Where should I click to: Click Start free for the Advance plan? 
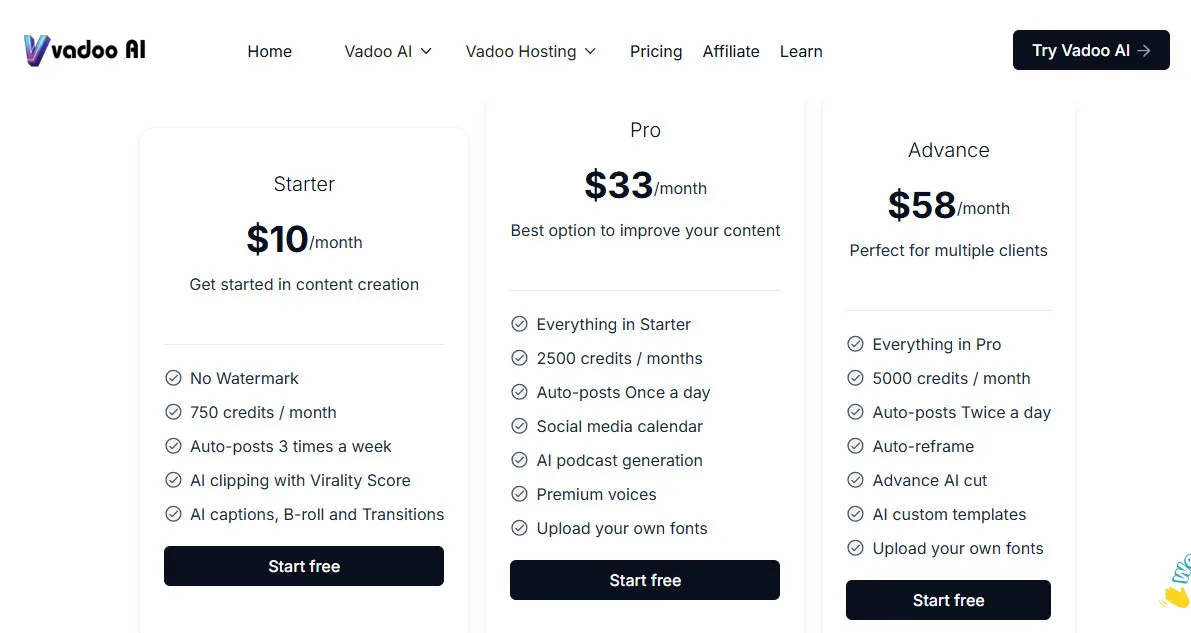click(x=948, y=600)
